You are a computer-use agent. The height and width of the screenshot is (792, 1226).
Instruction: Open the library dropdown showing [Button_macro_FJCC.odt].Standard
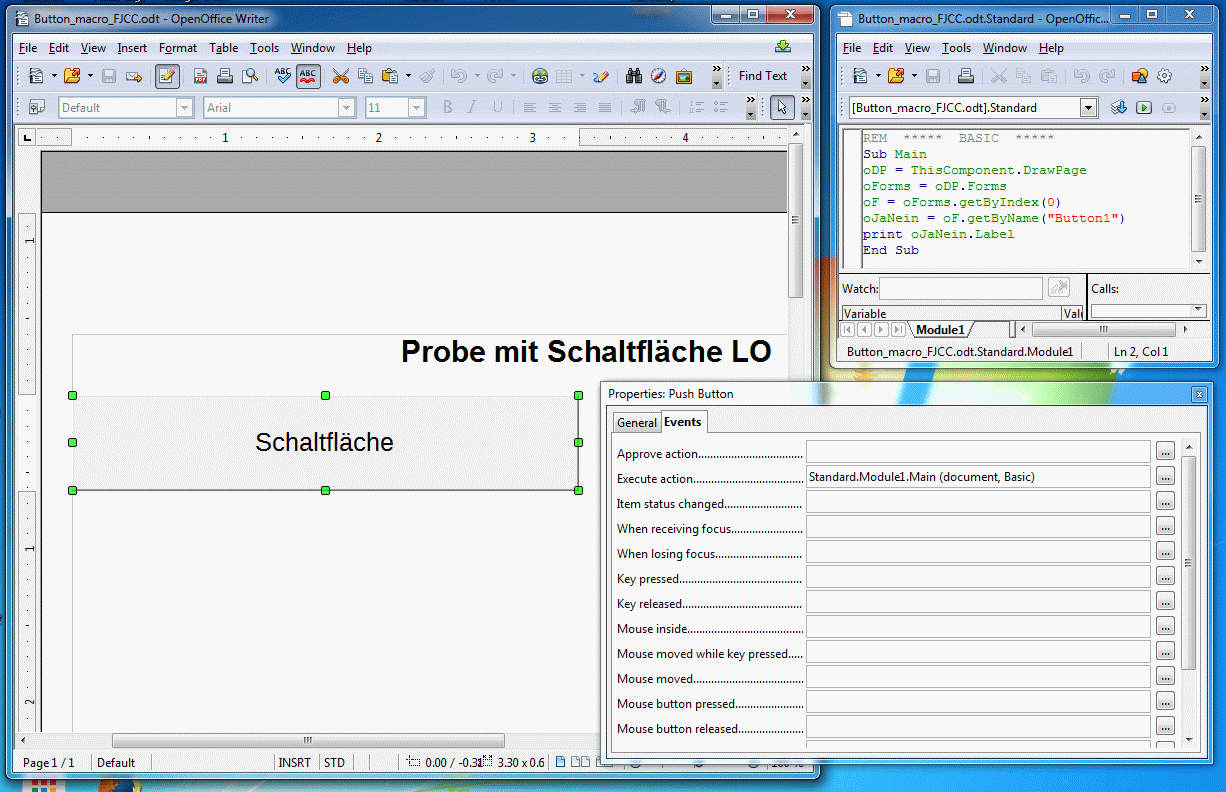click(1088, 108)
